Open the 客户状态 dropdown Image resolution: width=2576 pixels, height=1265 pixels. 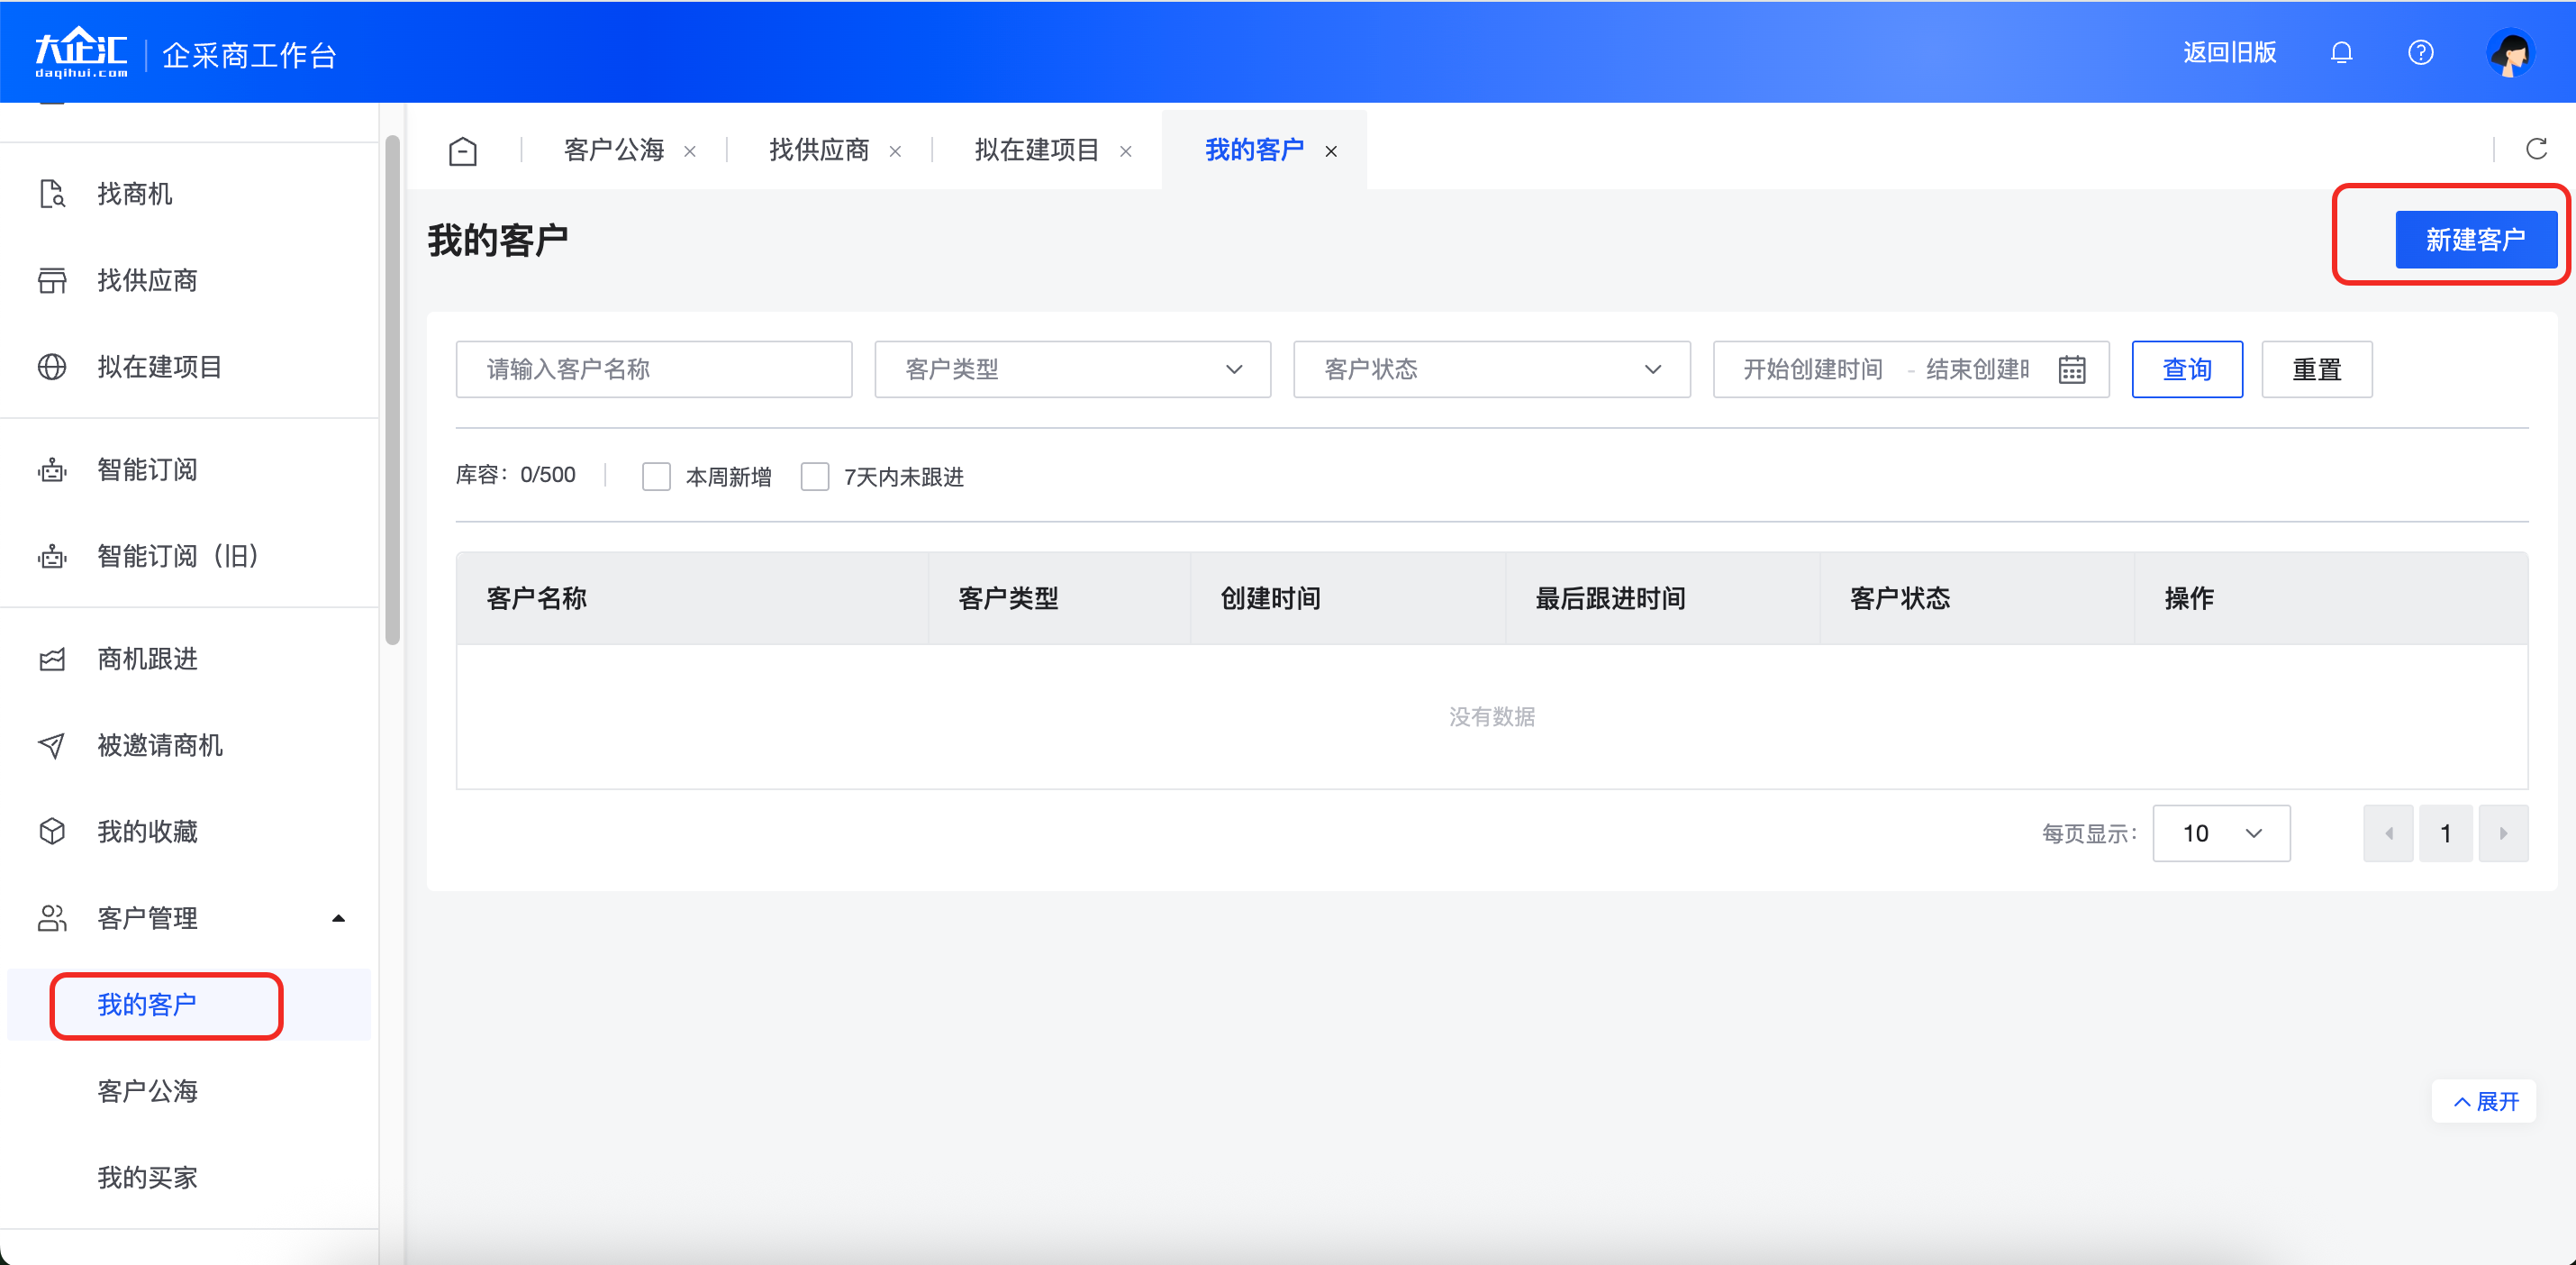click(x=1491, y=370)
